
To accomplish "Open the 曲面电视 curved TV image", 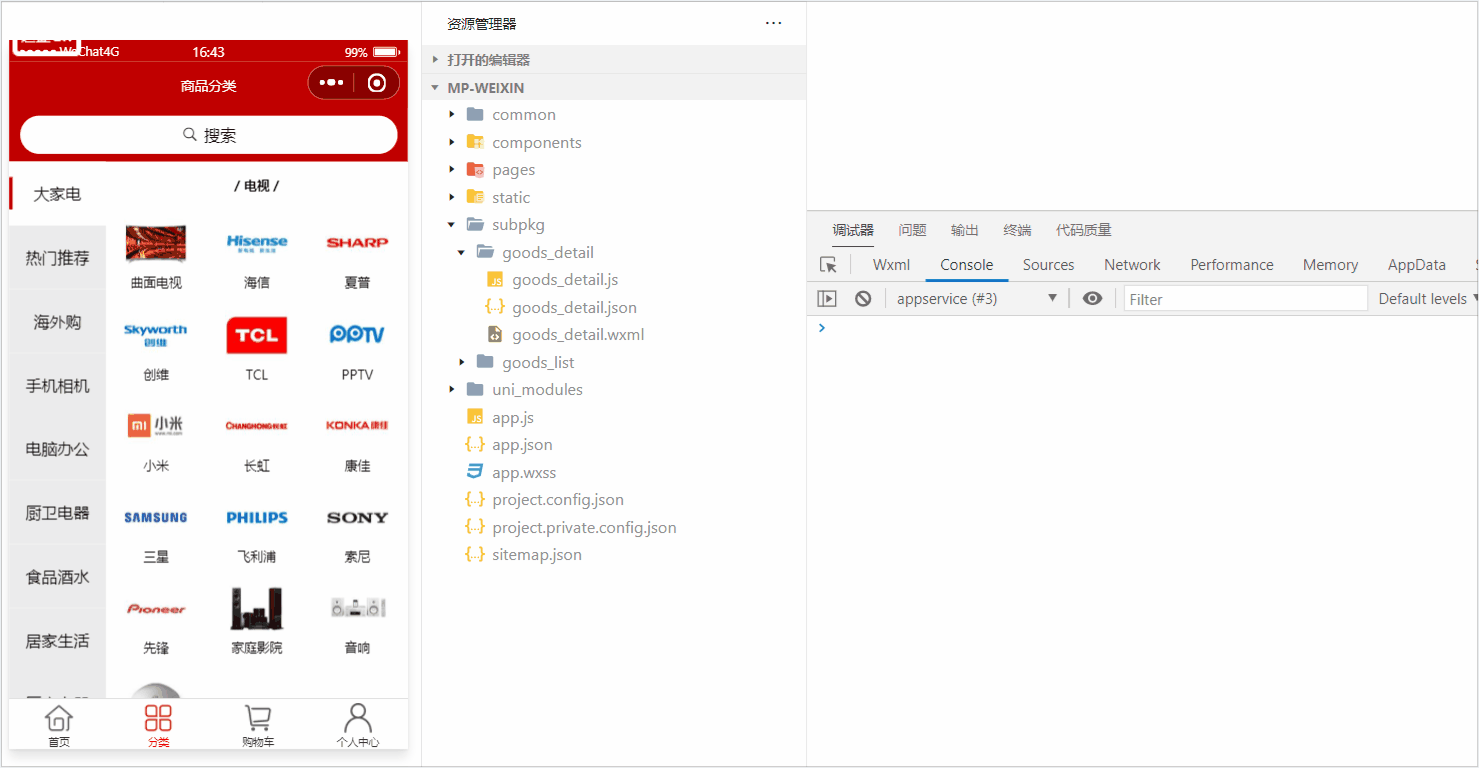I will pyautogui.click(x=156, y=243).
